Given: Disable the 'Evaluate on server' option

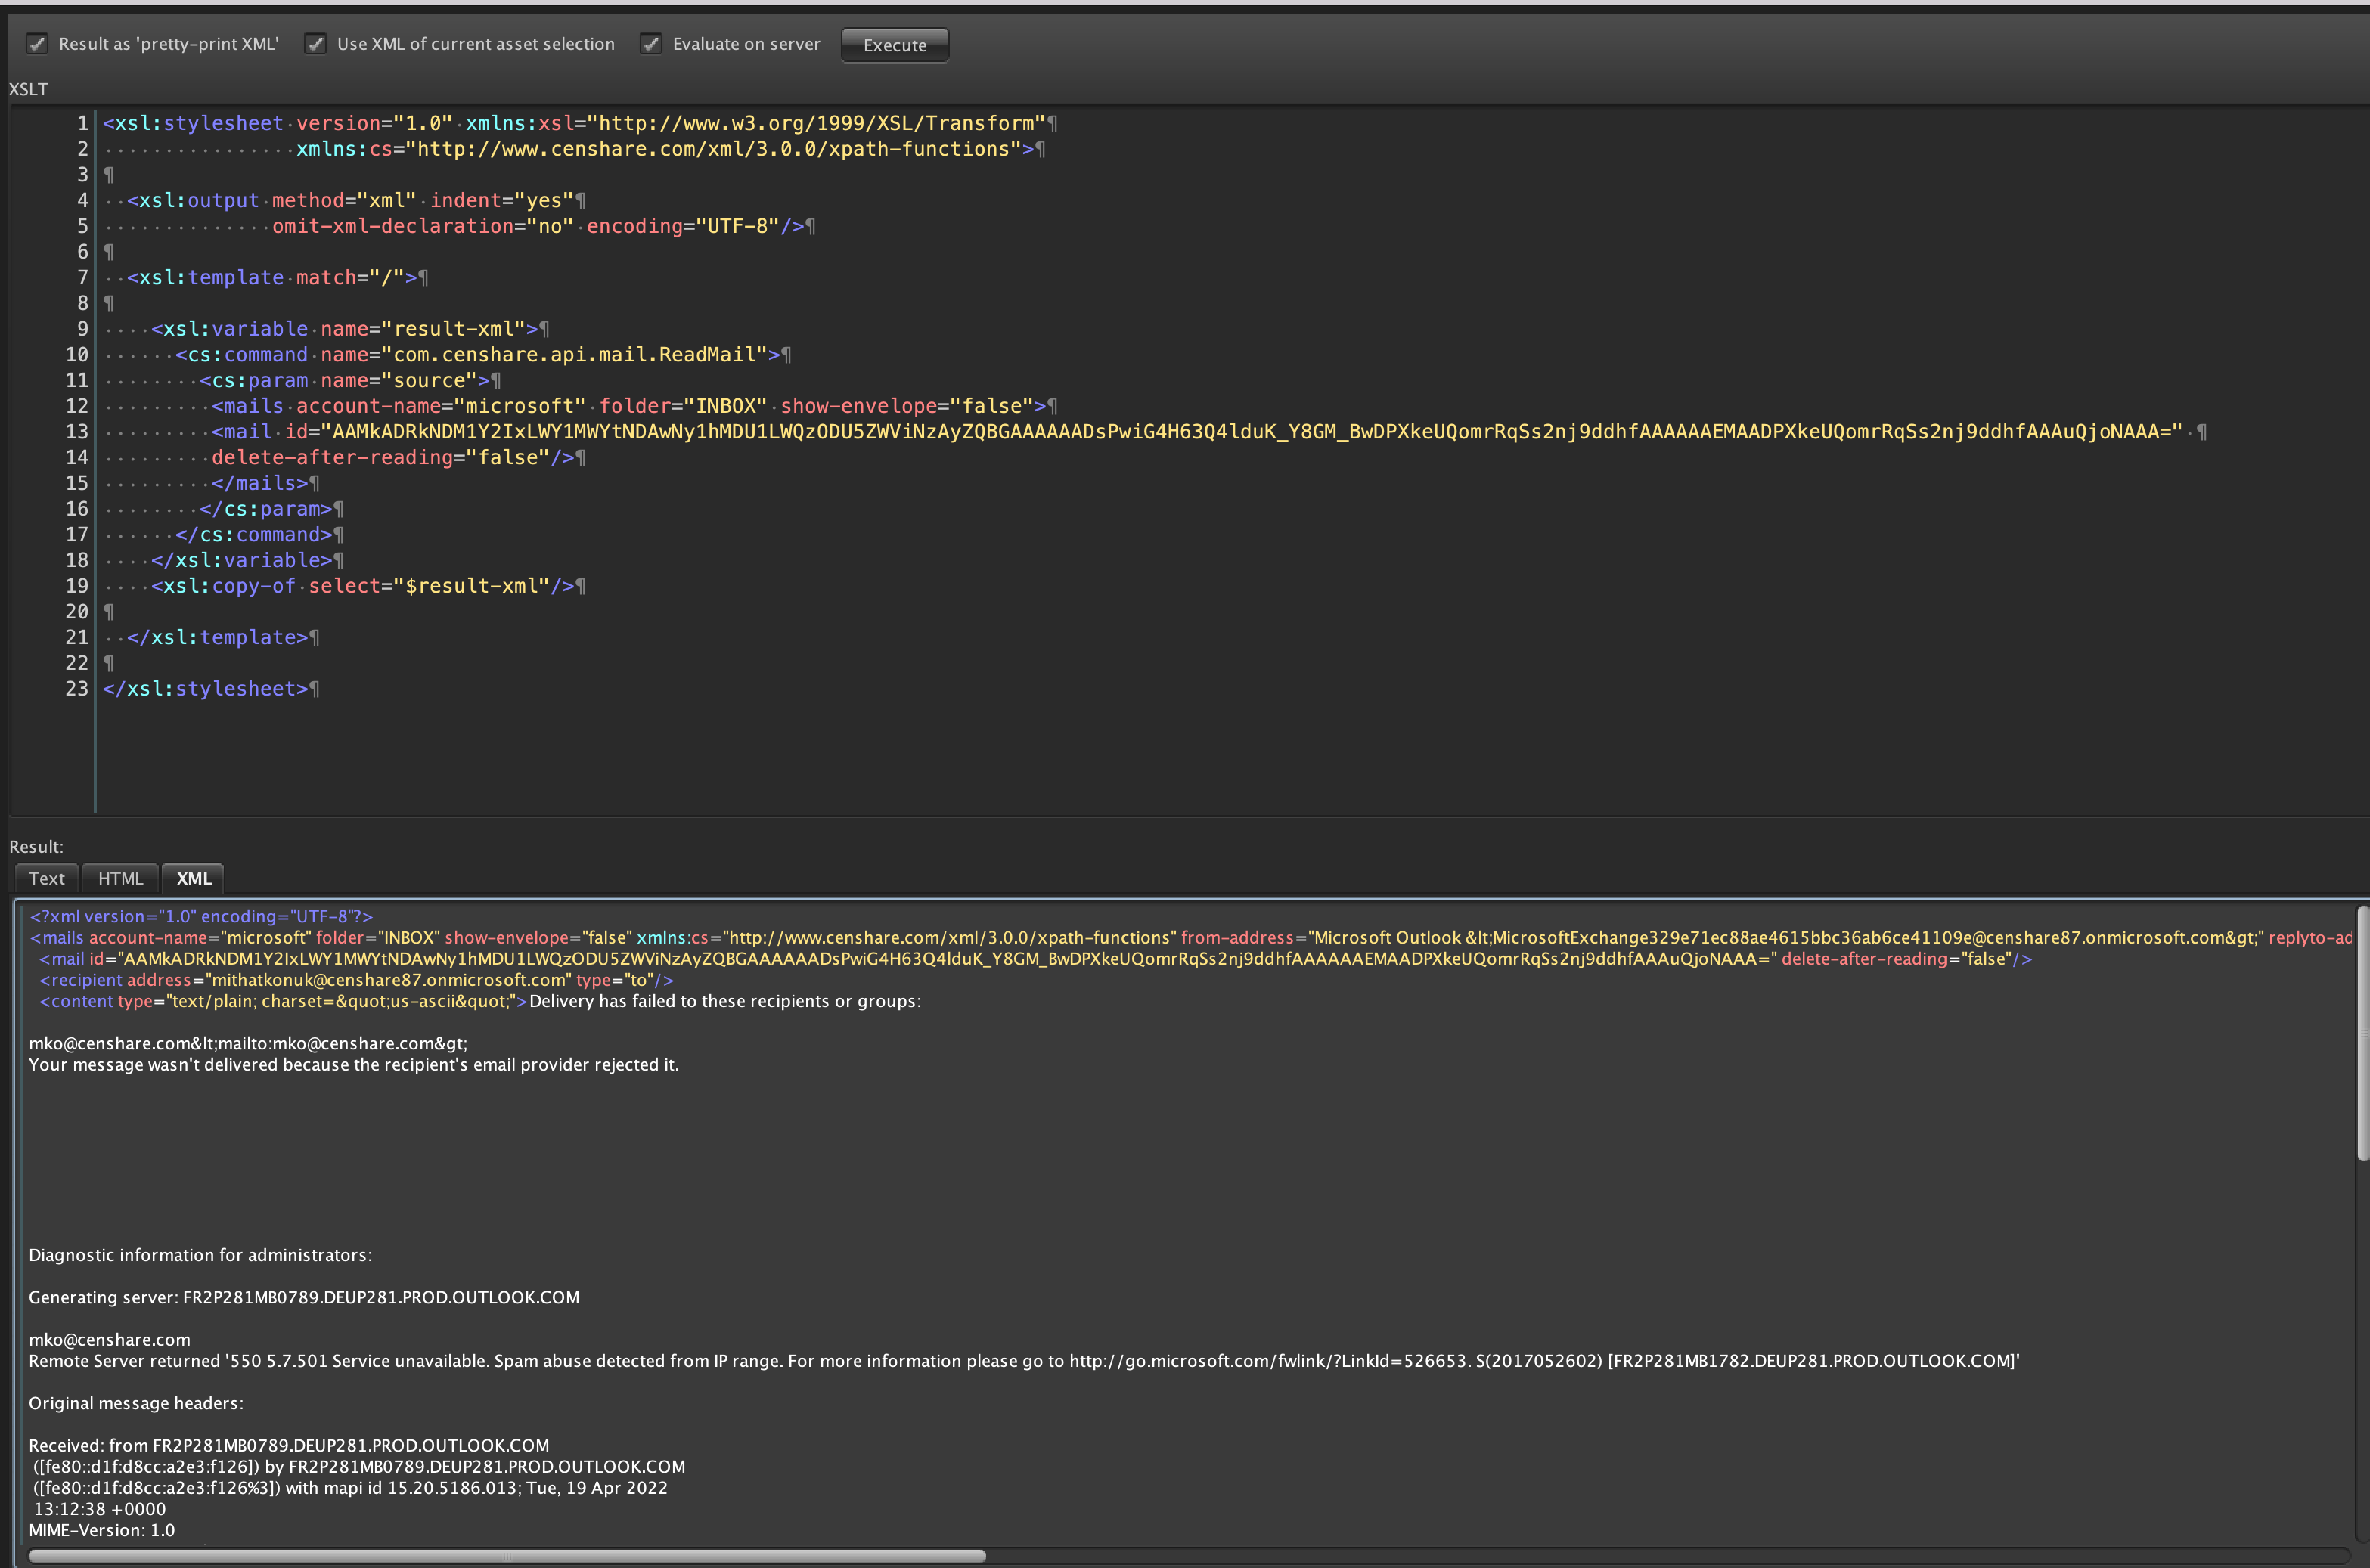Looking at the screenshot, I should click(x=651, y=44).
